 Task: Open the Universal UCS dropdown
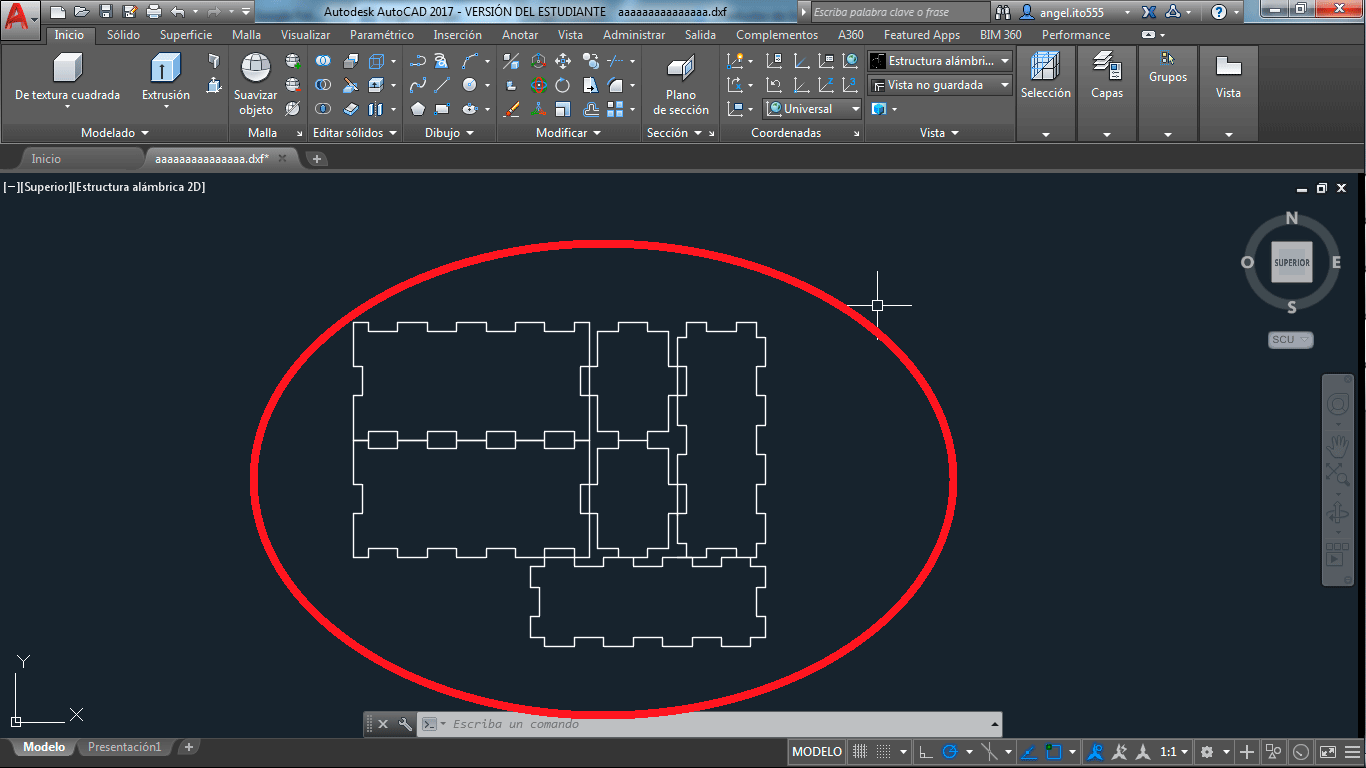(813, 109)
